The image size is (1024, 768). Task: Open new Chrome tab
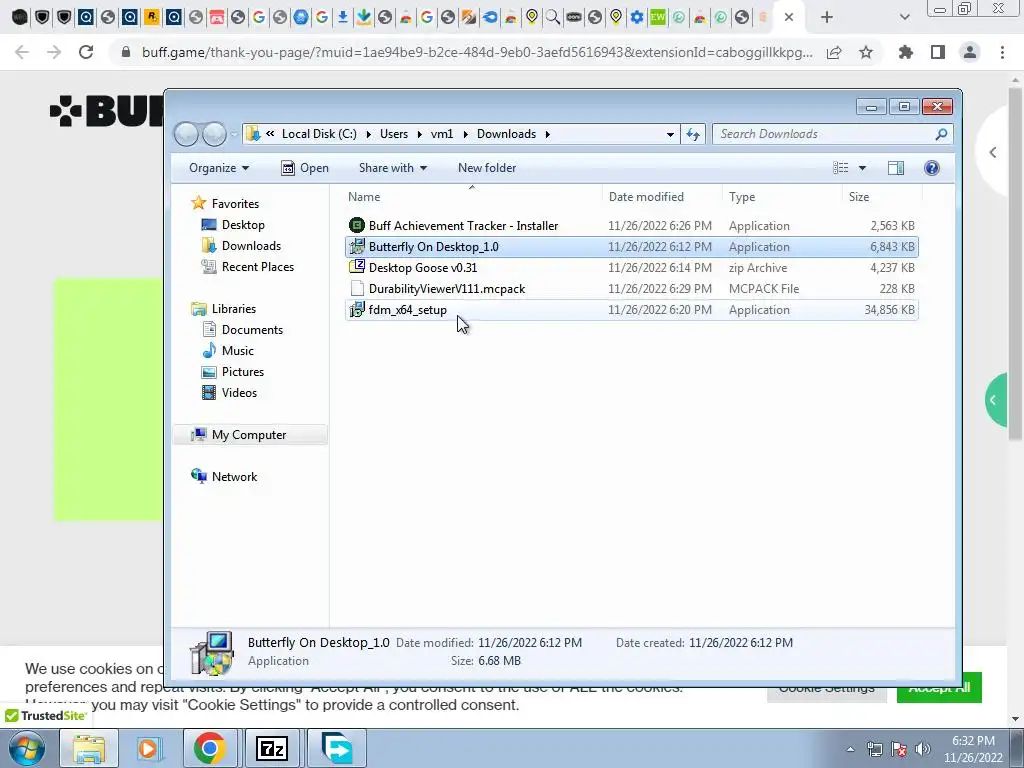(827, 18)
